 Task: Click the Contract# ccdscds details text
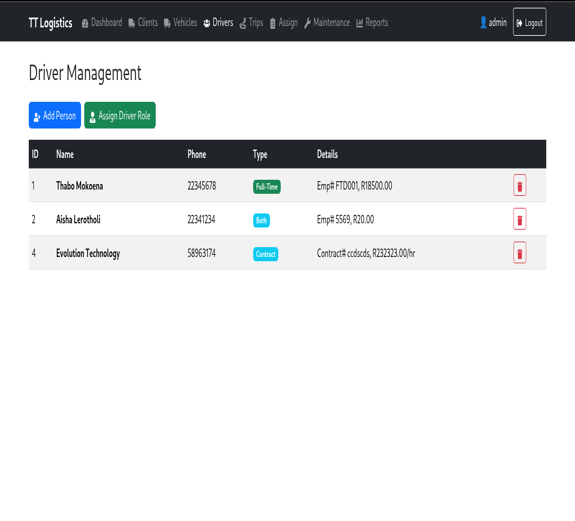(x=366, y=253)
